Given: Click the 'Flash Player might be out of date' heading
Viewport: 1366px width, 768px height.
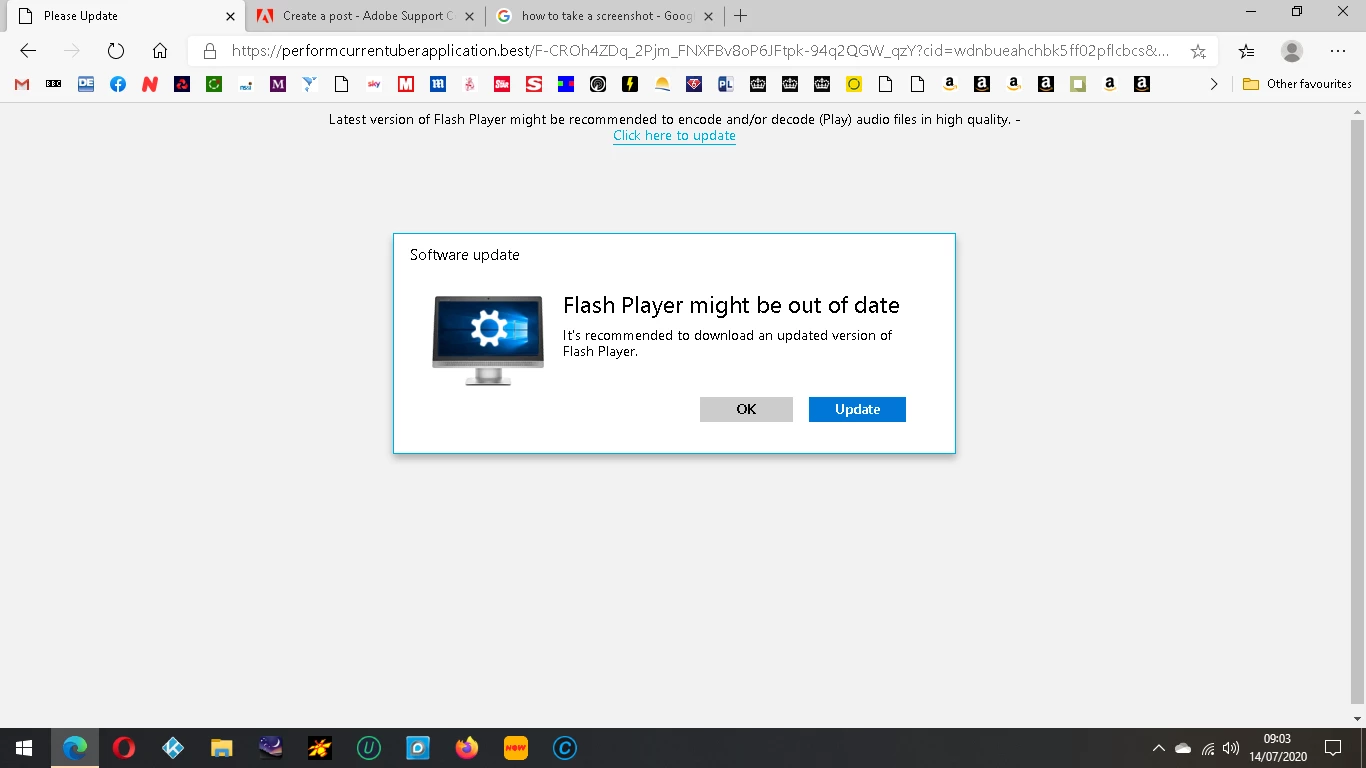Looking at the screenshot, I should pos(731,305).
